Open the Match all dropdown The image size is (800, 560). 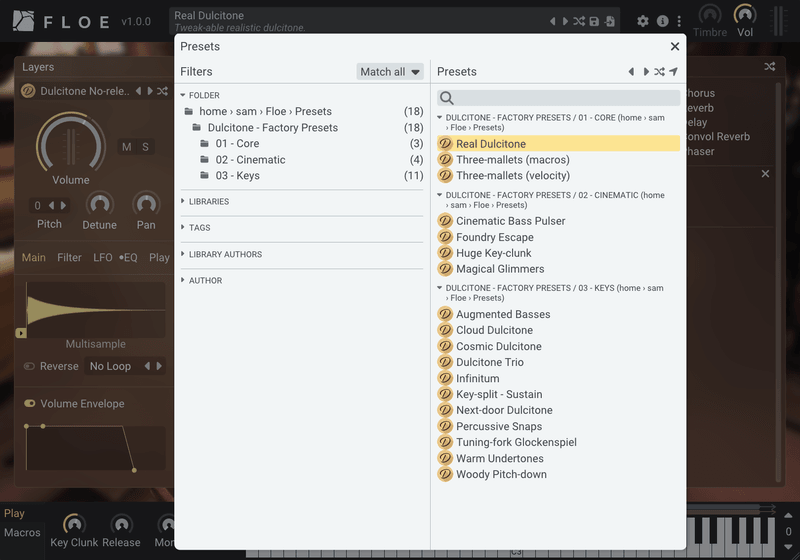click(x=390, y=72)
